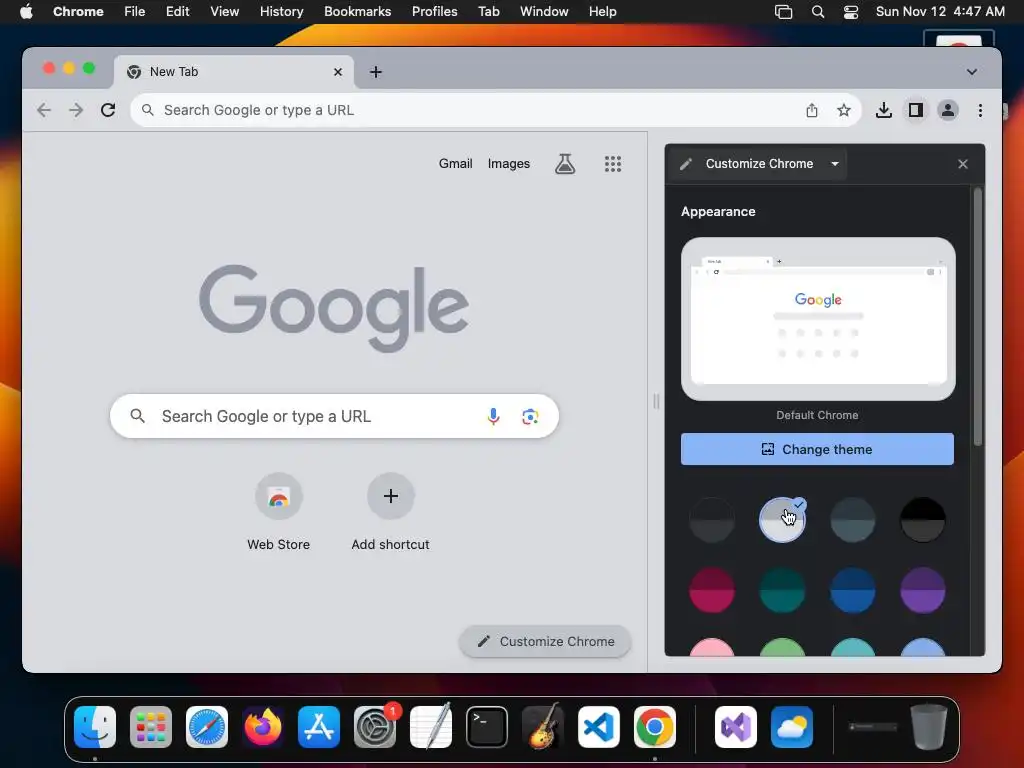1024x768 pixels.
Task: Search by image with Google Lens icon
Action: 530,416
